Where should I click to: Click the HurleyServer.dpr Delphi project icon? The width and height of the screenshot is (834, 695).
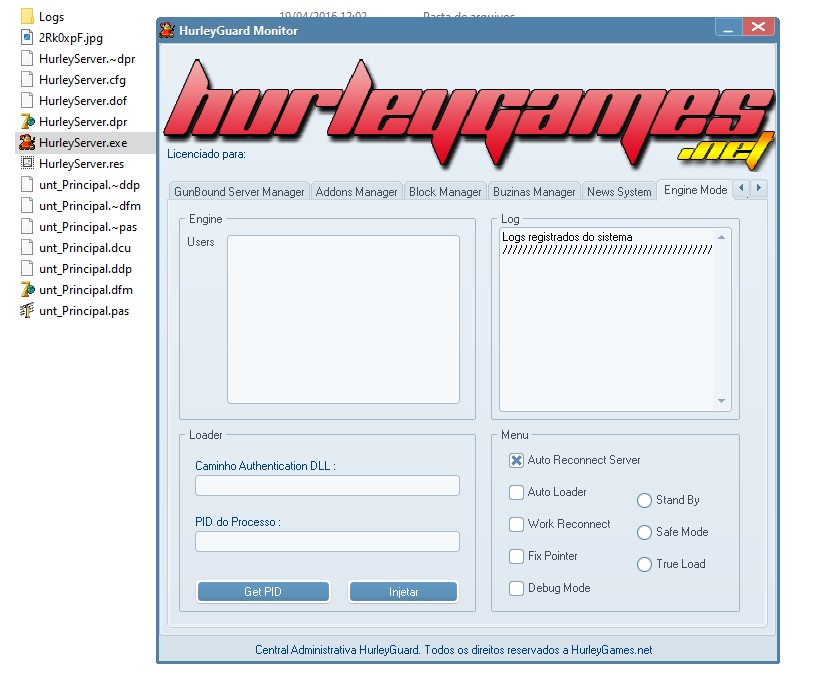[27, 122]
